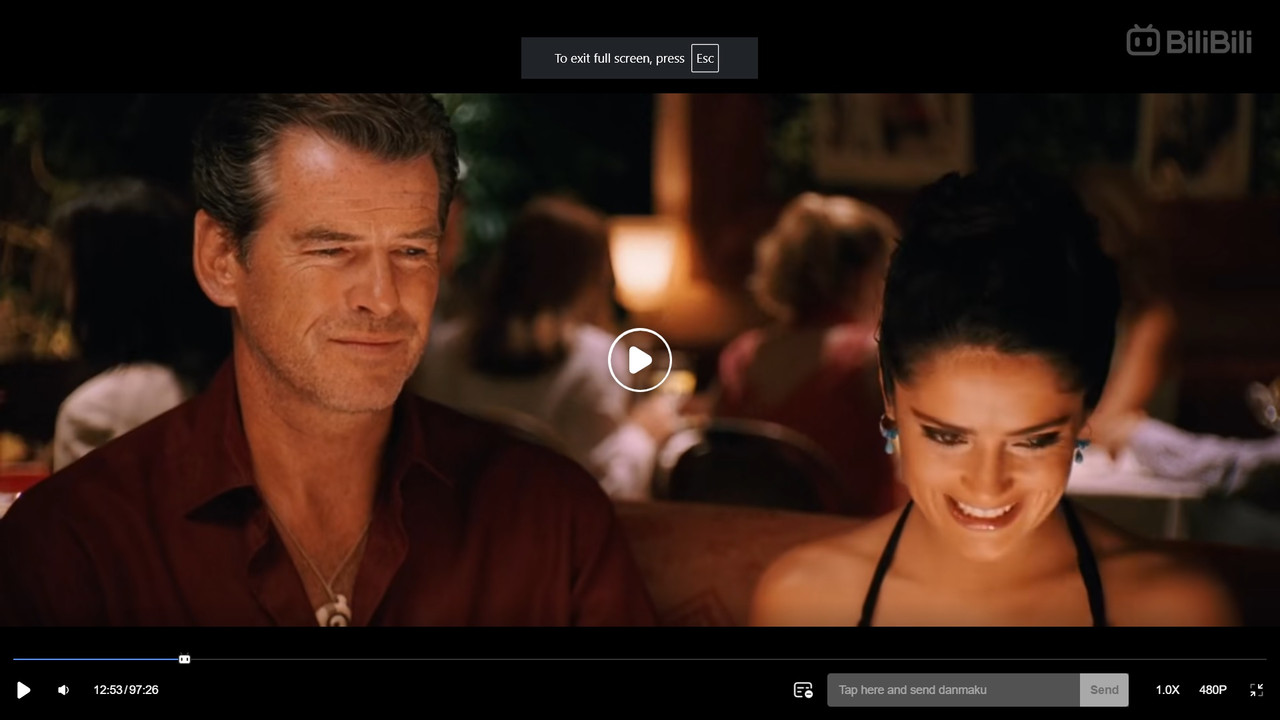Screen dimensions: 1280x720
Task: Click the 12:53 / 97:26 time display
Action: tap(126, 690)
